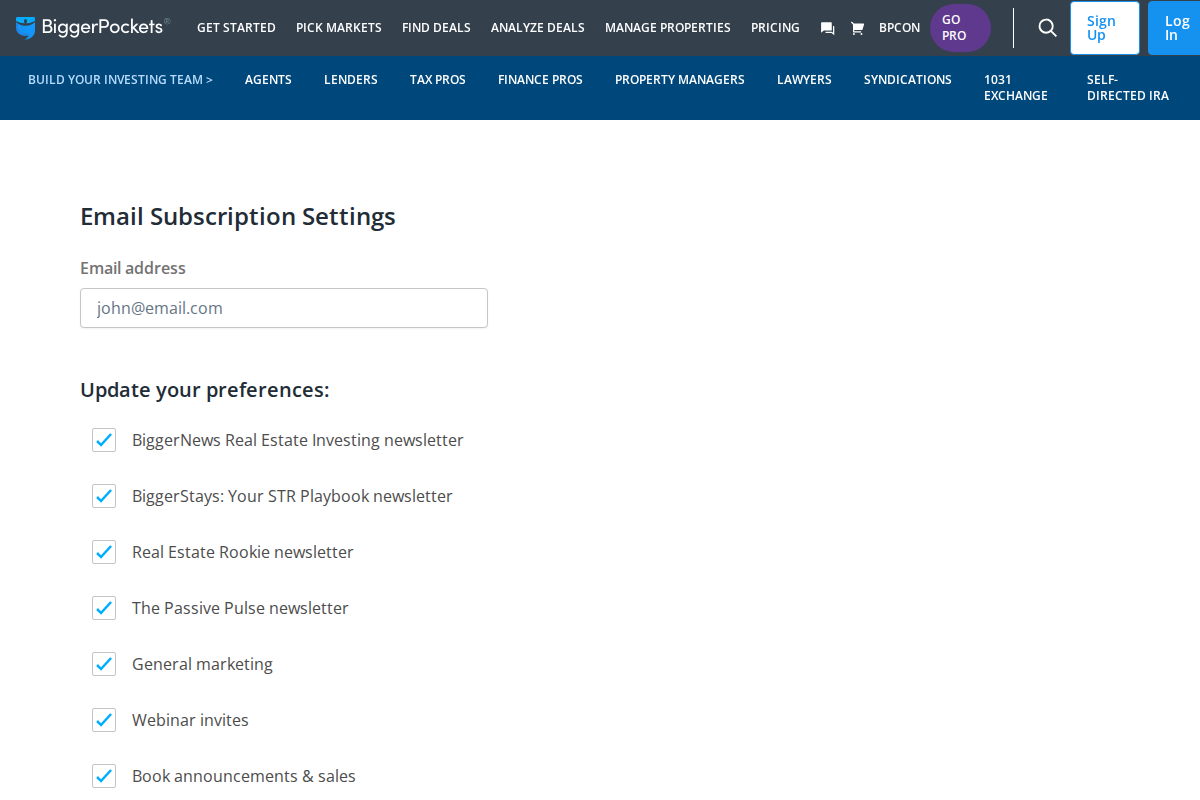
Task: Open the shopping cart icon
Action: coord(857,28)
